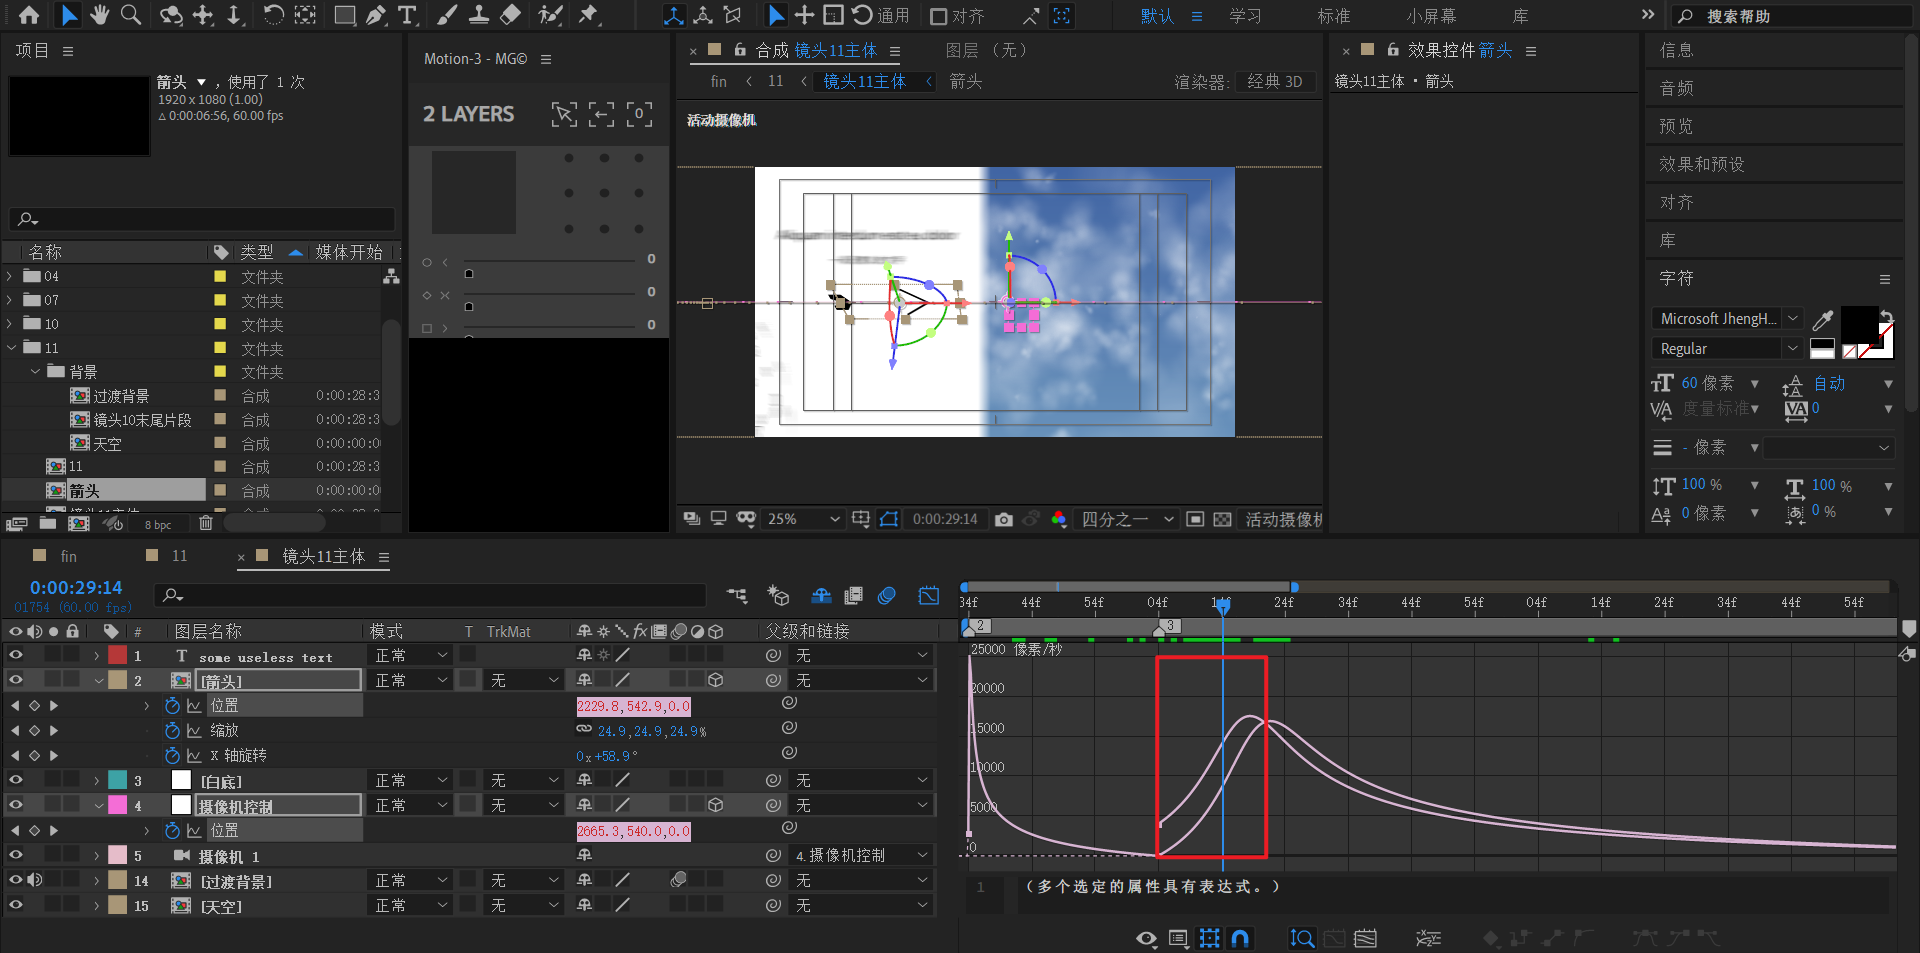Switch to the 学习 workspace
1920x953 pixels.
coord(1245,16)
